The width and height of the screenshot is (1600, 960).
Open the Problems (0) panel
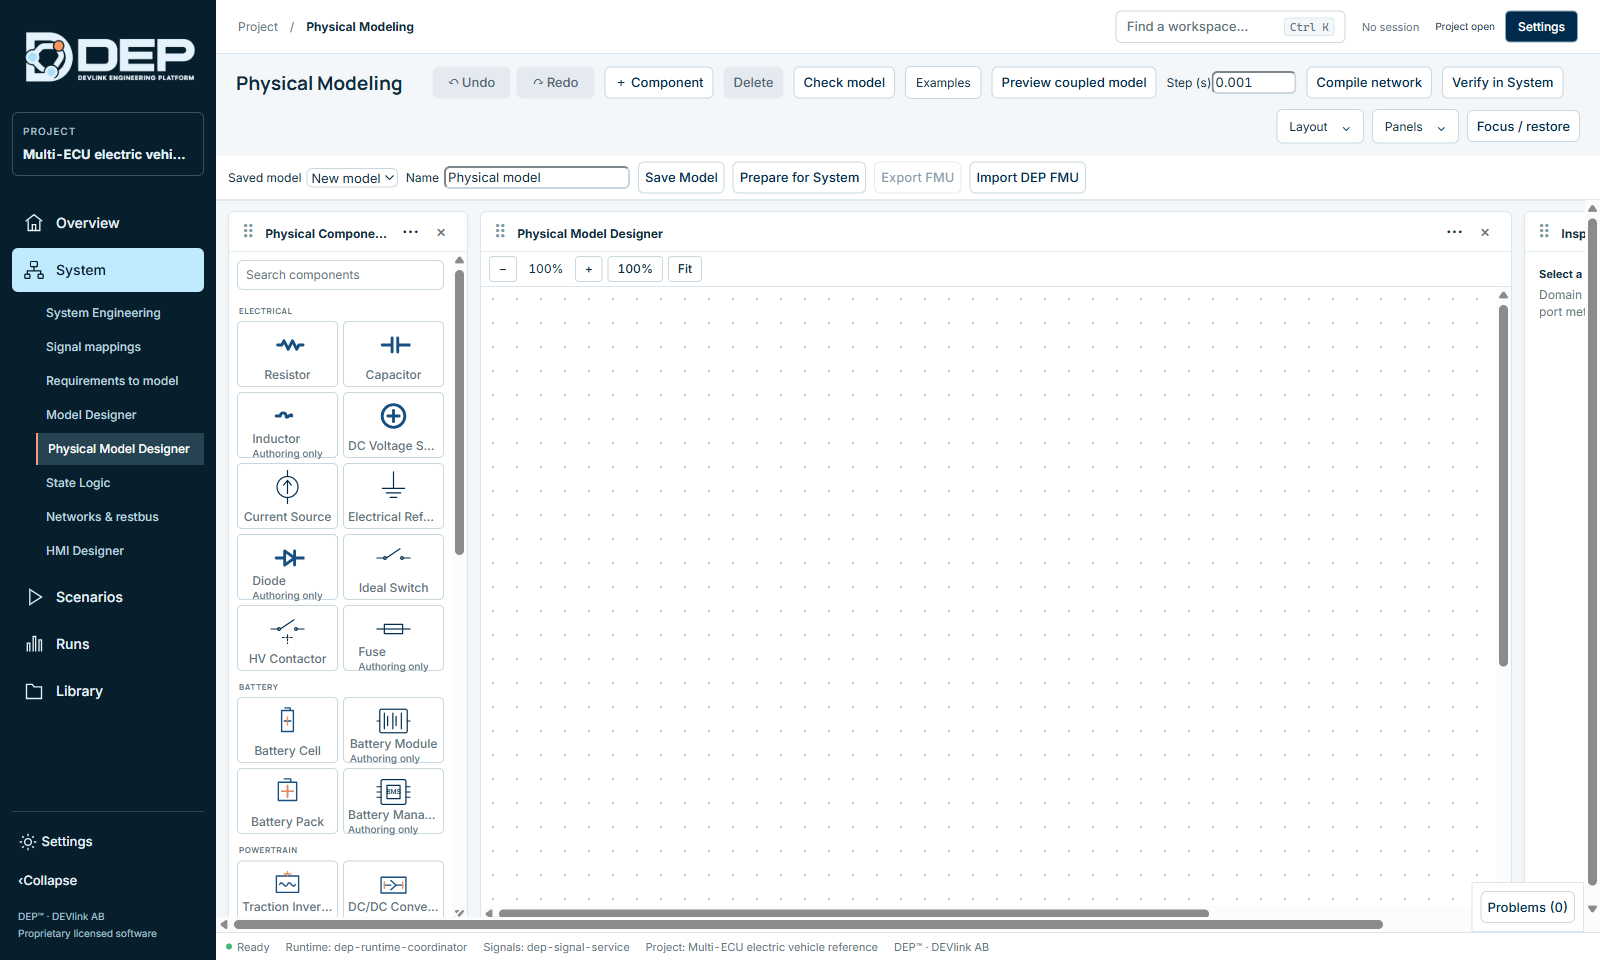[x=1527, y=907]
